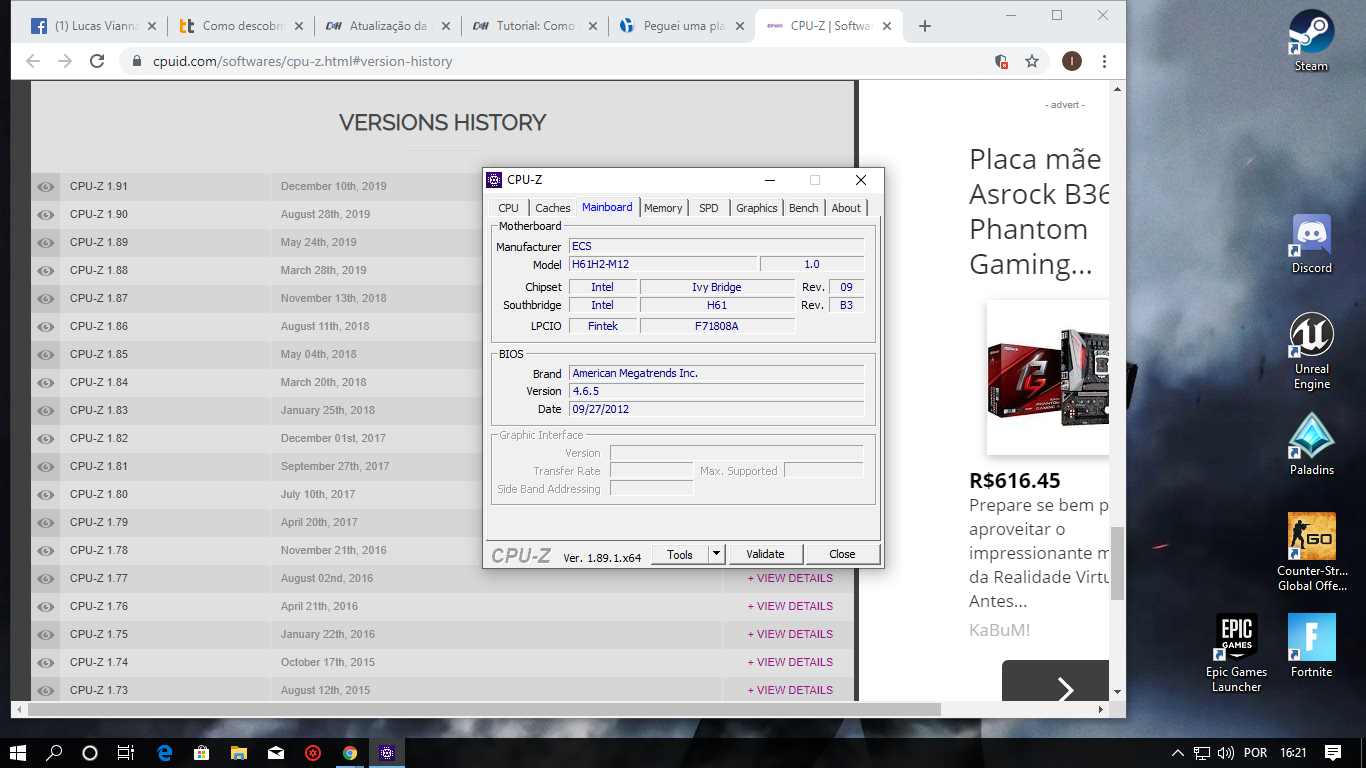Open the Tools dropdown arrow in CPU-Z
Viewport: 1366px width, 768px height.
pyautogui.click(x=716, y=554)
